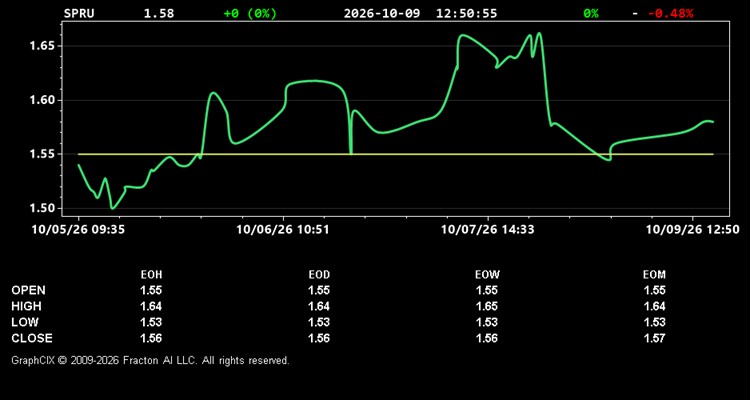The image size is (750, 400).
Task: Select the LOW row label
Action: 25,322
